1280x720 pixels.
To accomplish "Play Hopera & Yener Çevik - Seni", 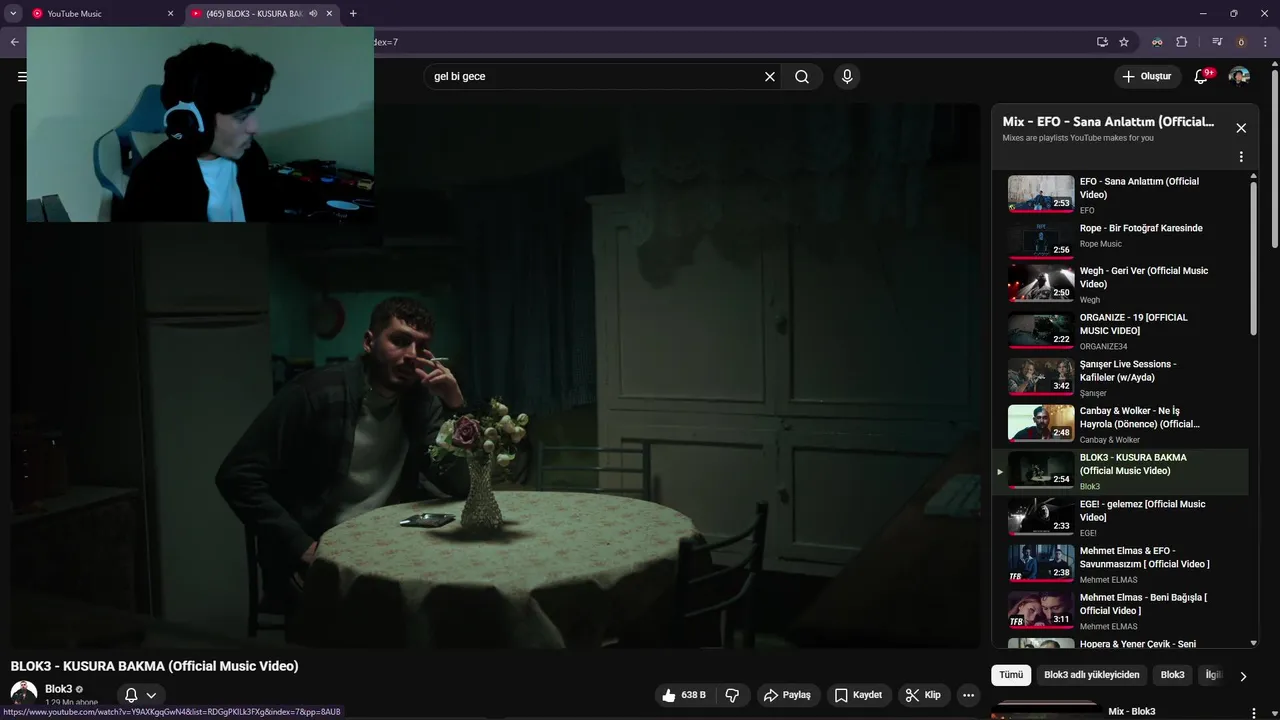I will click(x=1121, y=643).
